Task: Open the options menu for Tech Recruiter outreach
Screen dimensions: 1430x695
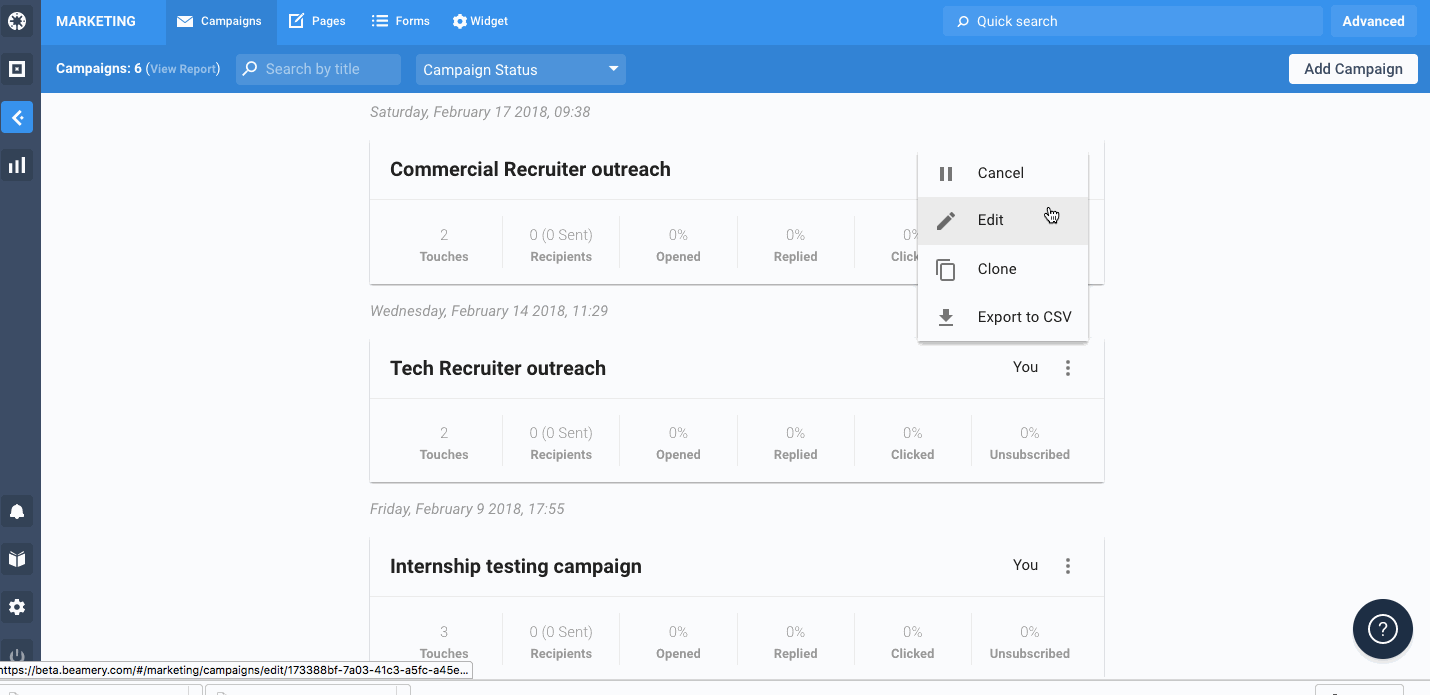Action: pyautogui.click(x=1068, y=368)
